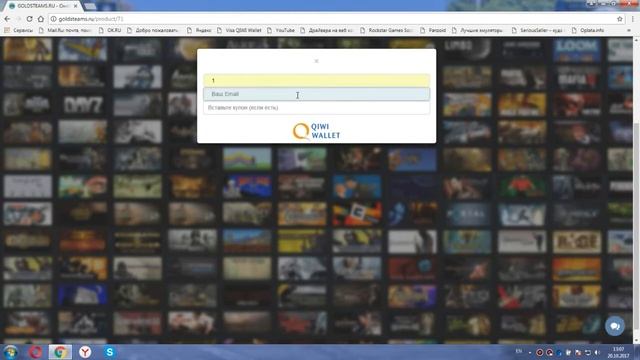Open the Oplata.info bookmark
The image size is (640, 360).
[588, 30]
